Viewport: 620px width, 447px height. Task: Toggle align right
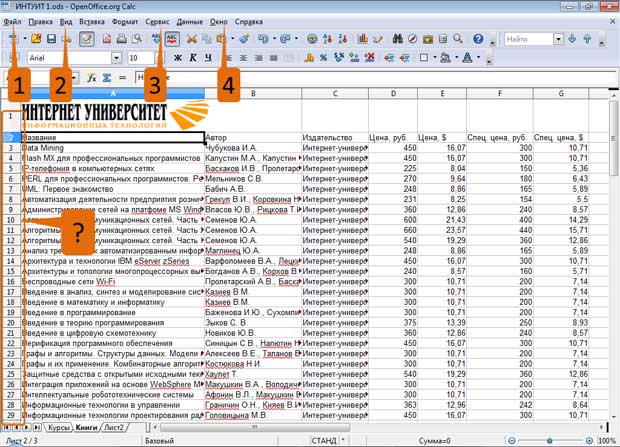pos(258,58)
